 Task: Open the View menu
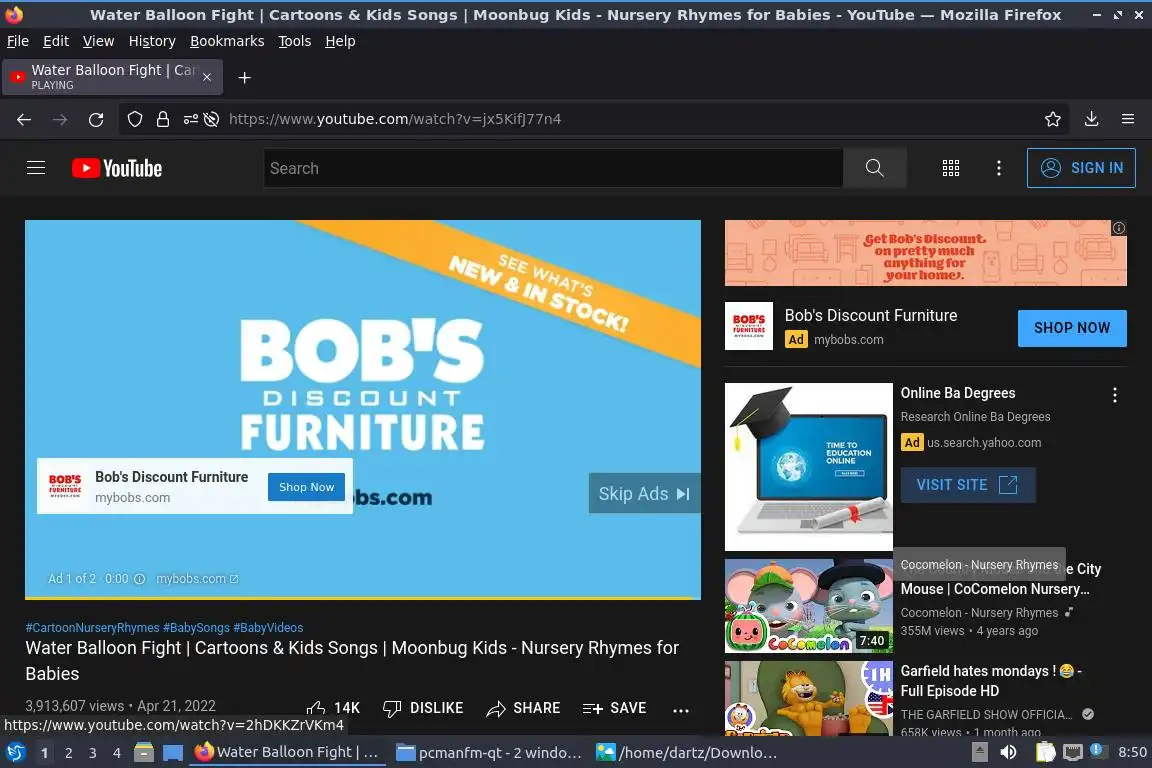(x=98, y=41)
